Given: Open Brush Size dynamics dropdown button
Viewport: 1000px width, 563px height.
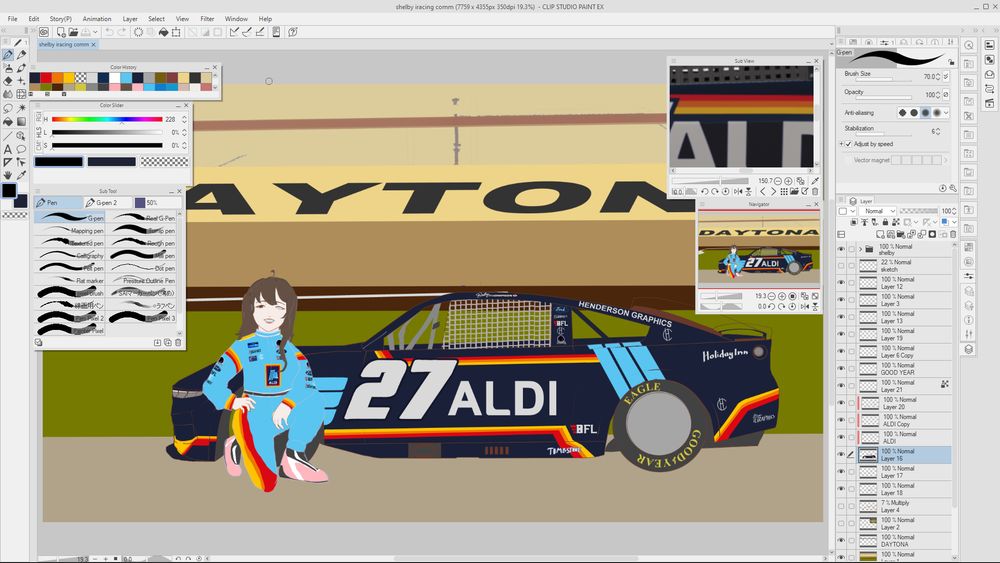Looking at the screenshot, I should tap(946, 77).
